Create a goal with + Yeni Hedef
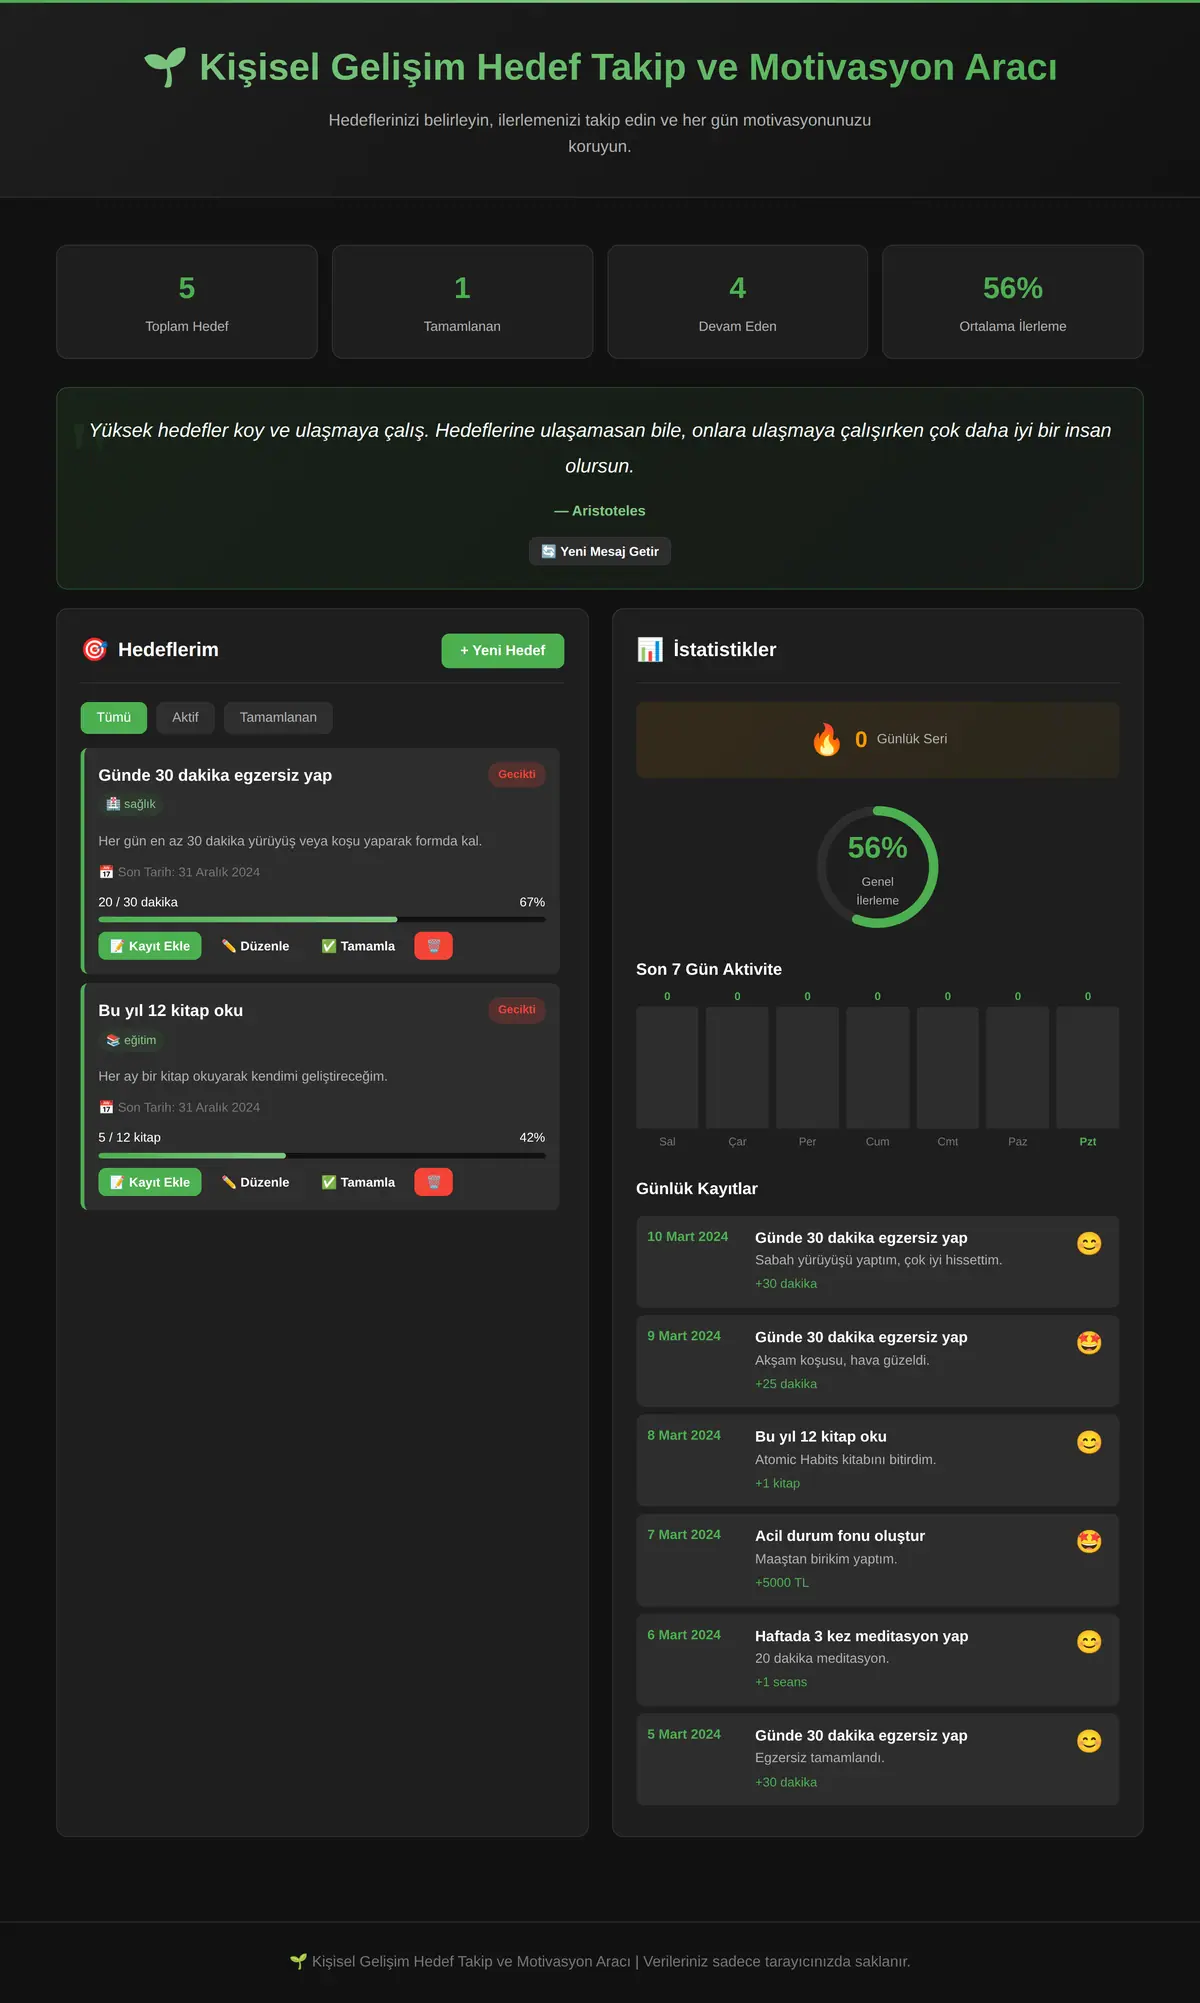Screen dimensions: 1200x2003 [x=503, y=651]
